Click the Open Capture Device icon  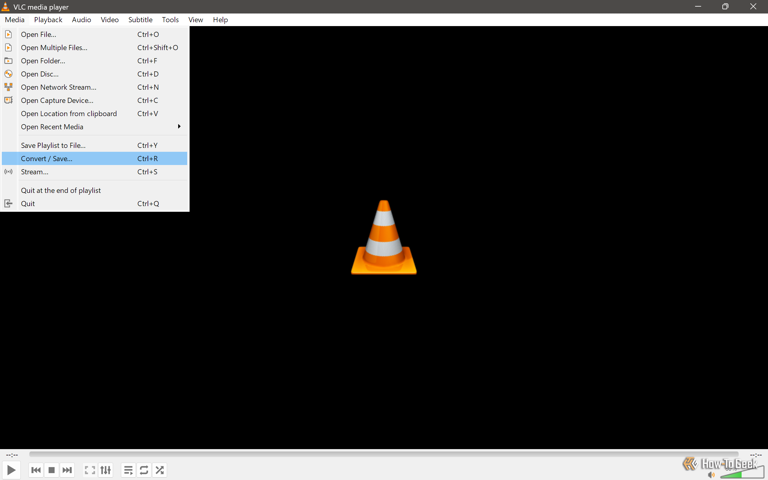click(8, 100)
